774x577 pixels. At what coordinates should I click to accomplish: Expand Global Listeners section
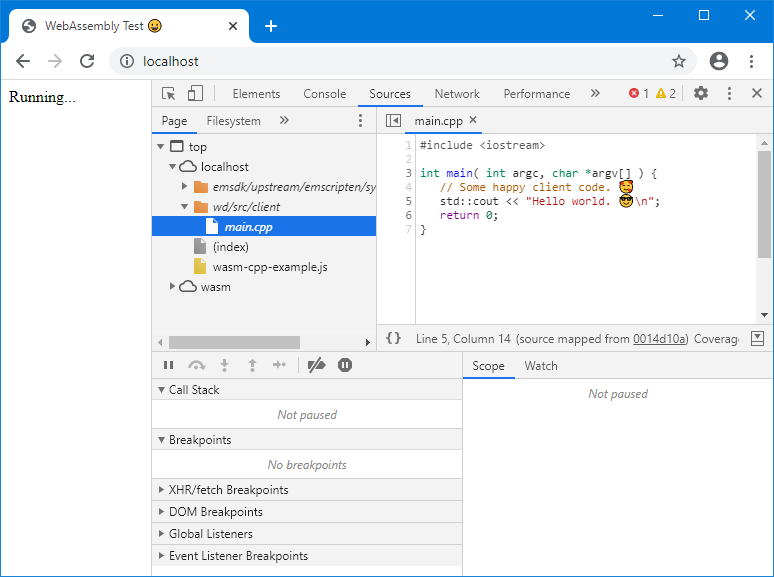[x=161, y=534]
